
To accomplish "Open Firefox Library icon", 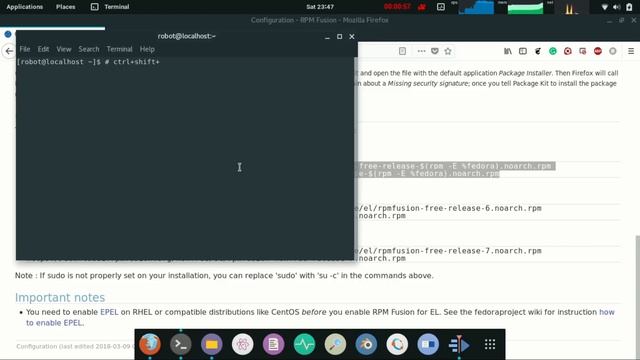I will 508,51.
